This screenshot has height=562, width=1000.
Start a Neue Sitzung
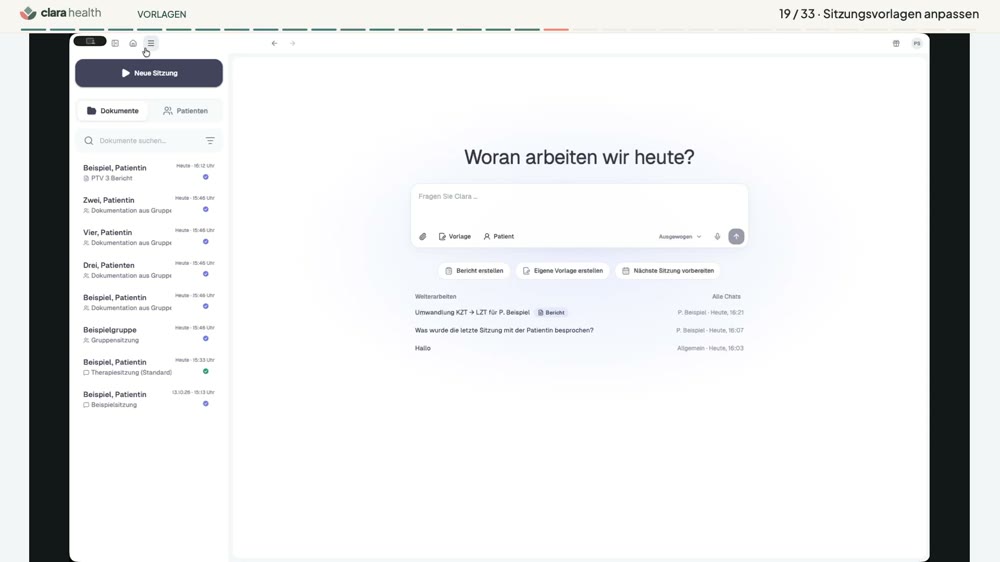coord(149,73)
